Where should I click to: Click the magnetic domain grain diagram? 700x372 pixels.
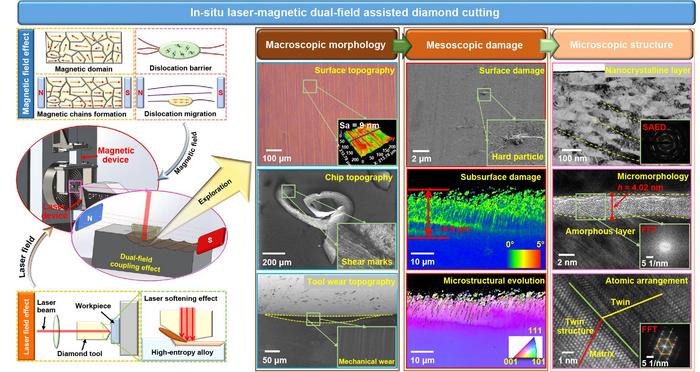(83, 47)
